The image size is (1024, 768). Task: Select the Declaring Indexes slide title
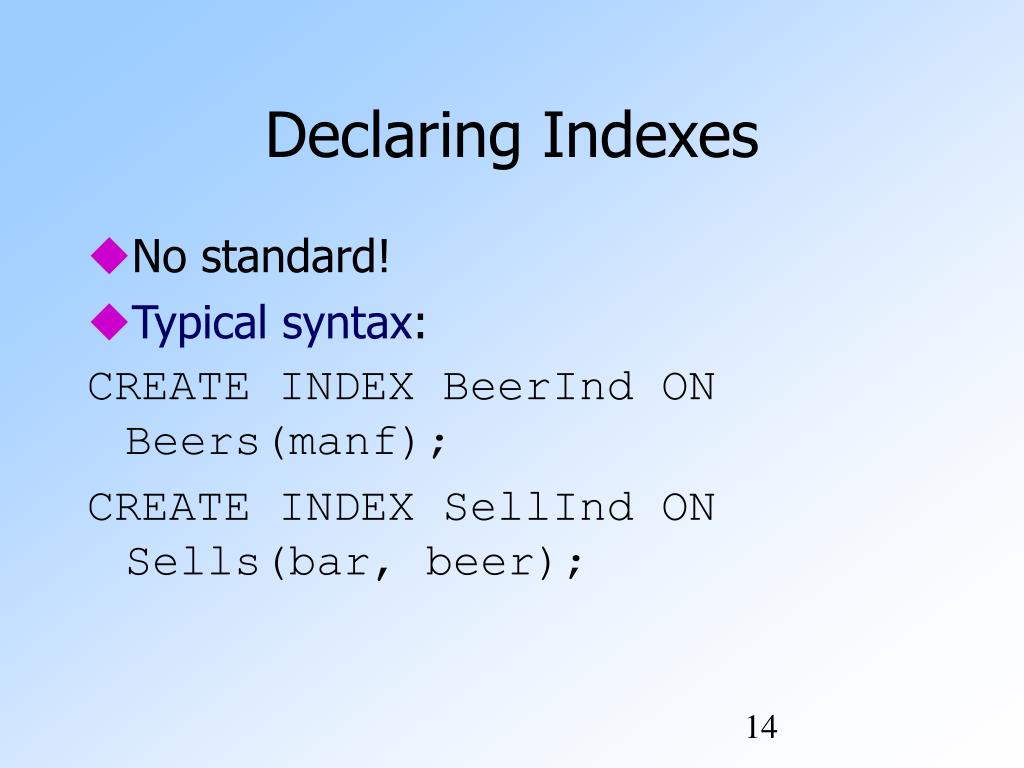(512, 136)
